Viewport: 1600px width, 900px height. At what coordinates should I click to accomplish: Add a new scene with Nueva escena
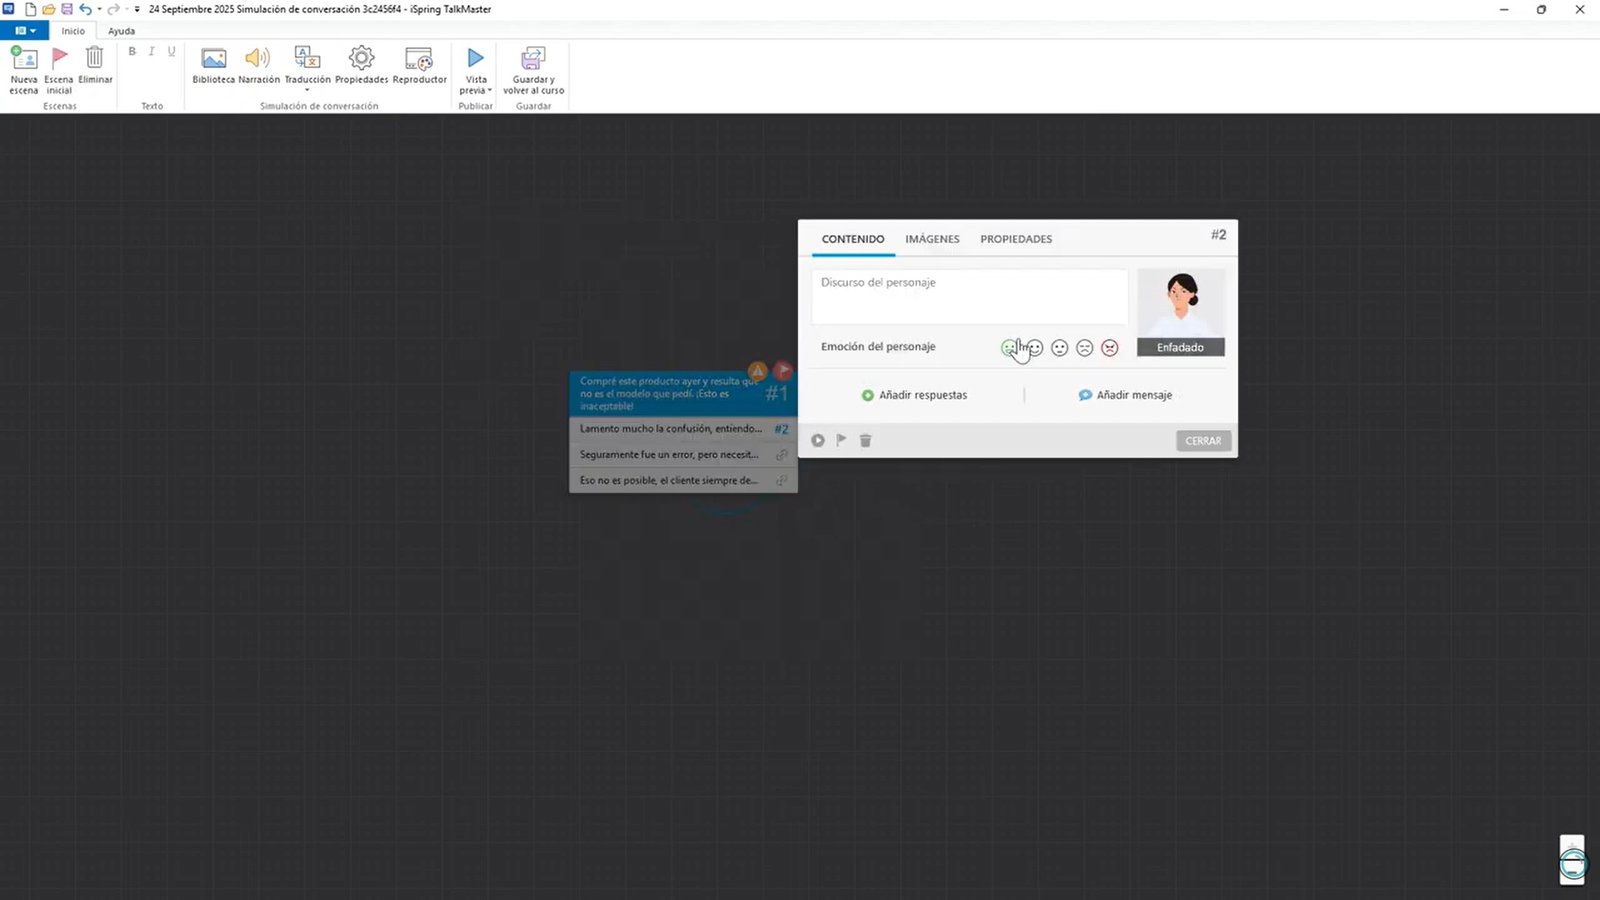tap(24, 70)
